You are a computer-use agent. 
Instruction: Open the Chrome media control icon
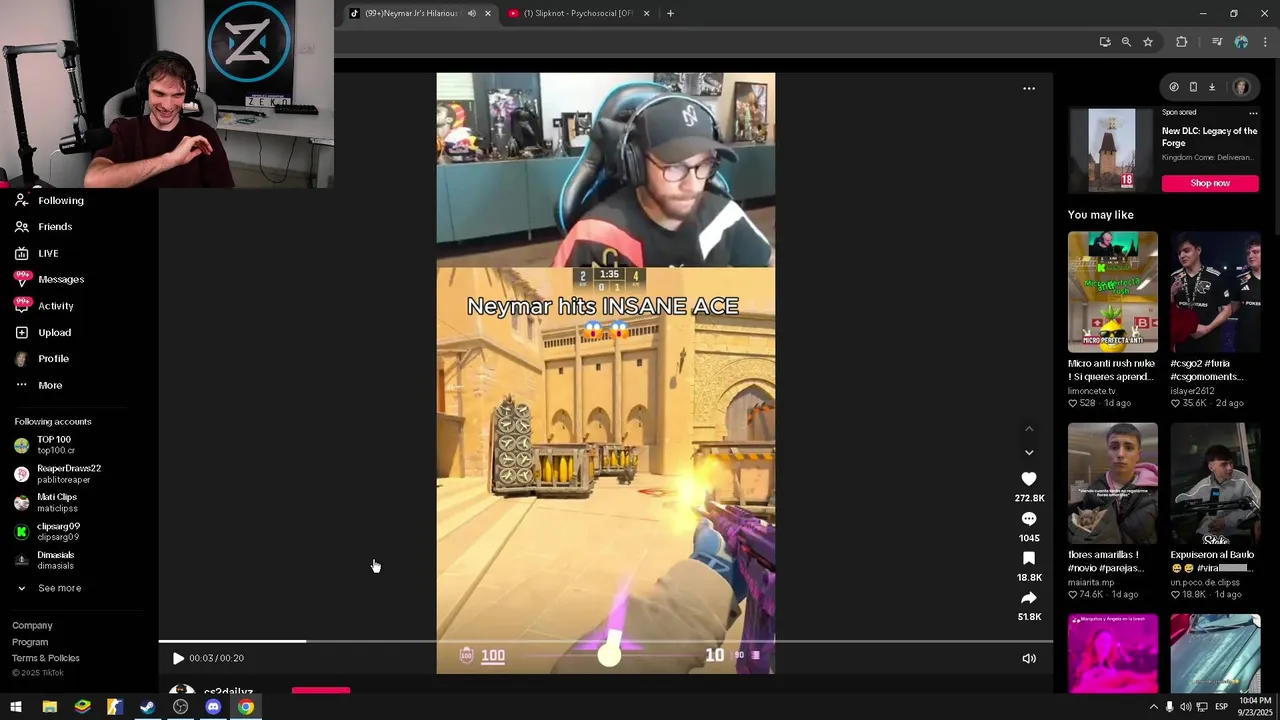tap(1217, 42)
